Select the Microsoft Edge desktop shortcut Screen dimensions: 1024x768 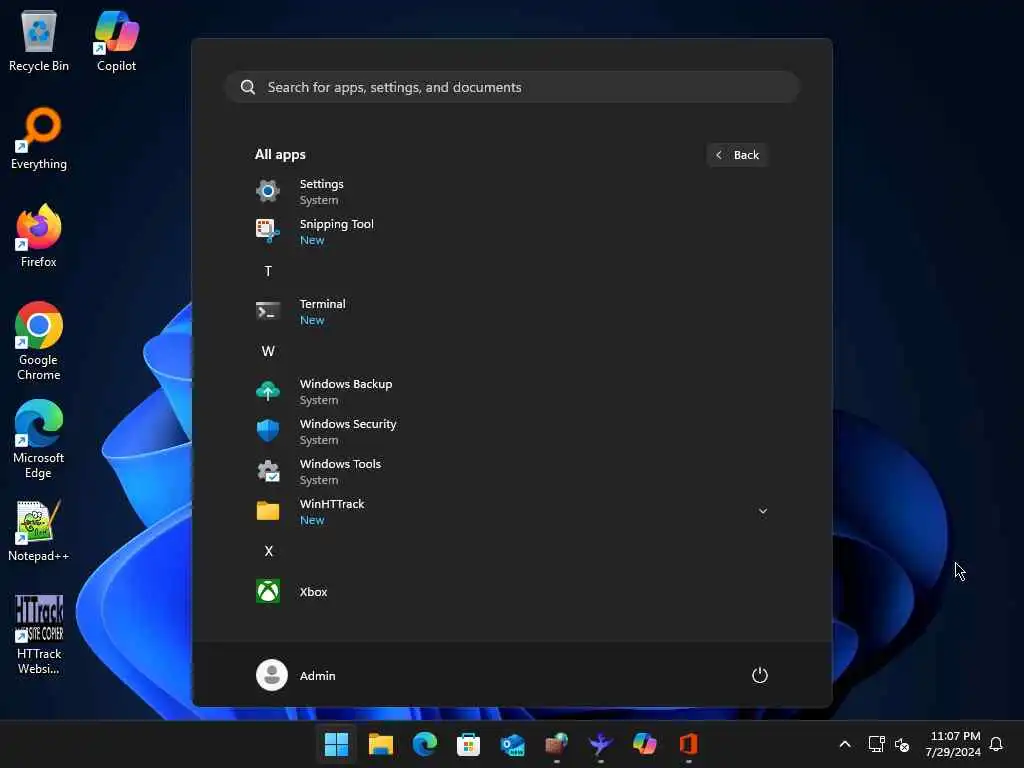click(39, 439)
